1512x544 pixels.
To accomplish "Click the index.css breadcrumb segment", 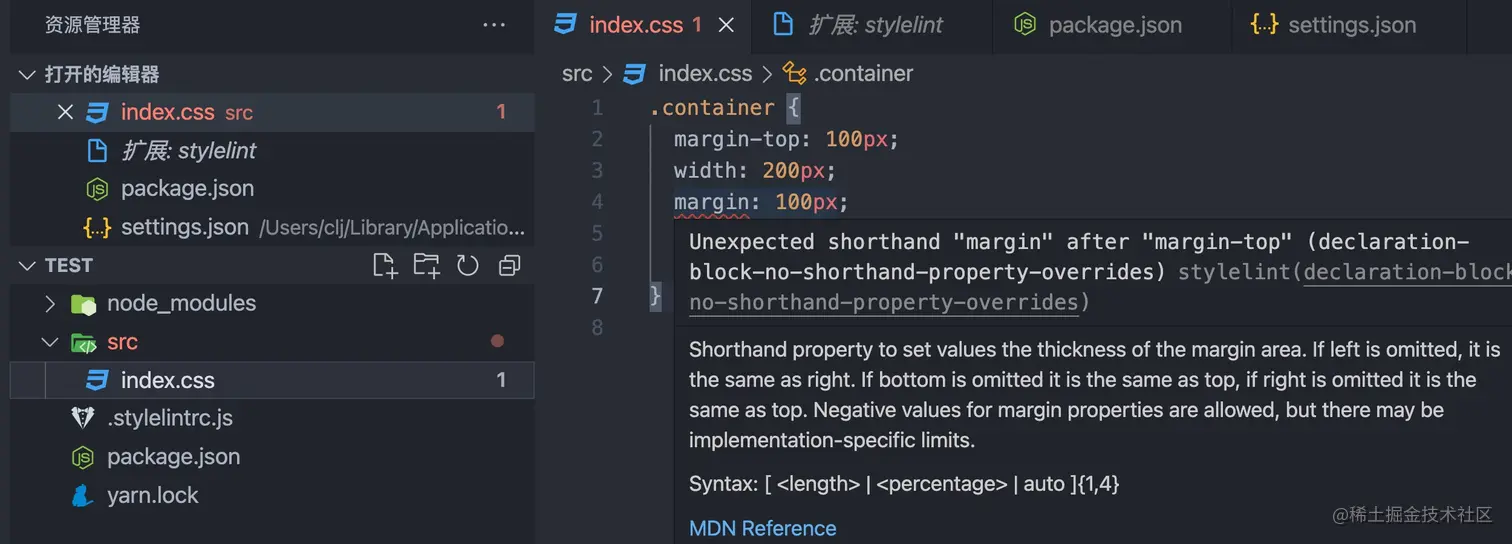I will click(705, 73).
